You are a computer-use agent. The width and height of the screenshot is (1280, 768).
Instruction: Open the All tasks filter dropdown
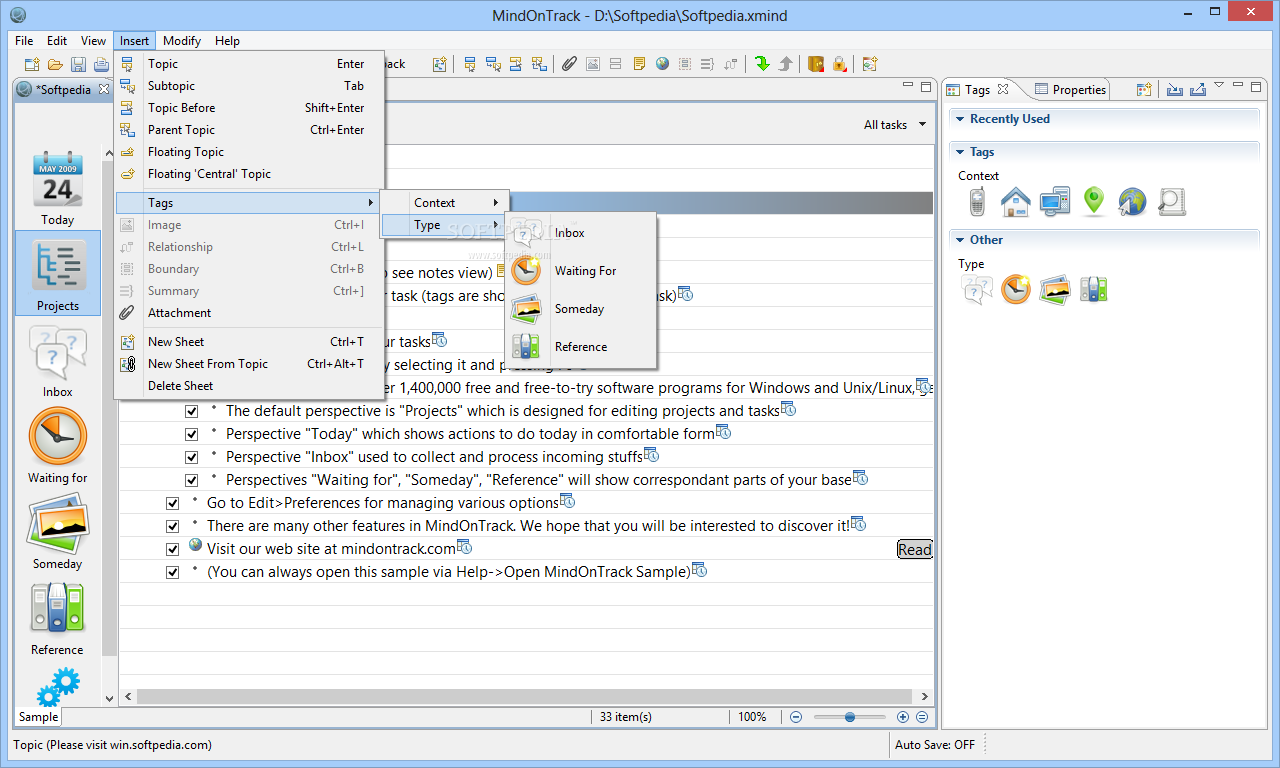(x=895, y=125)
